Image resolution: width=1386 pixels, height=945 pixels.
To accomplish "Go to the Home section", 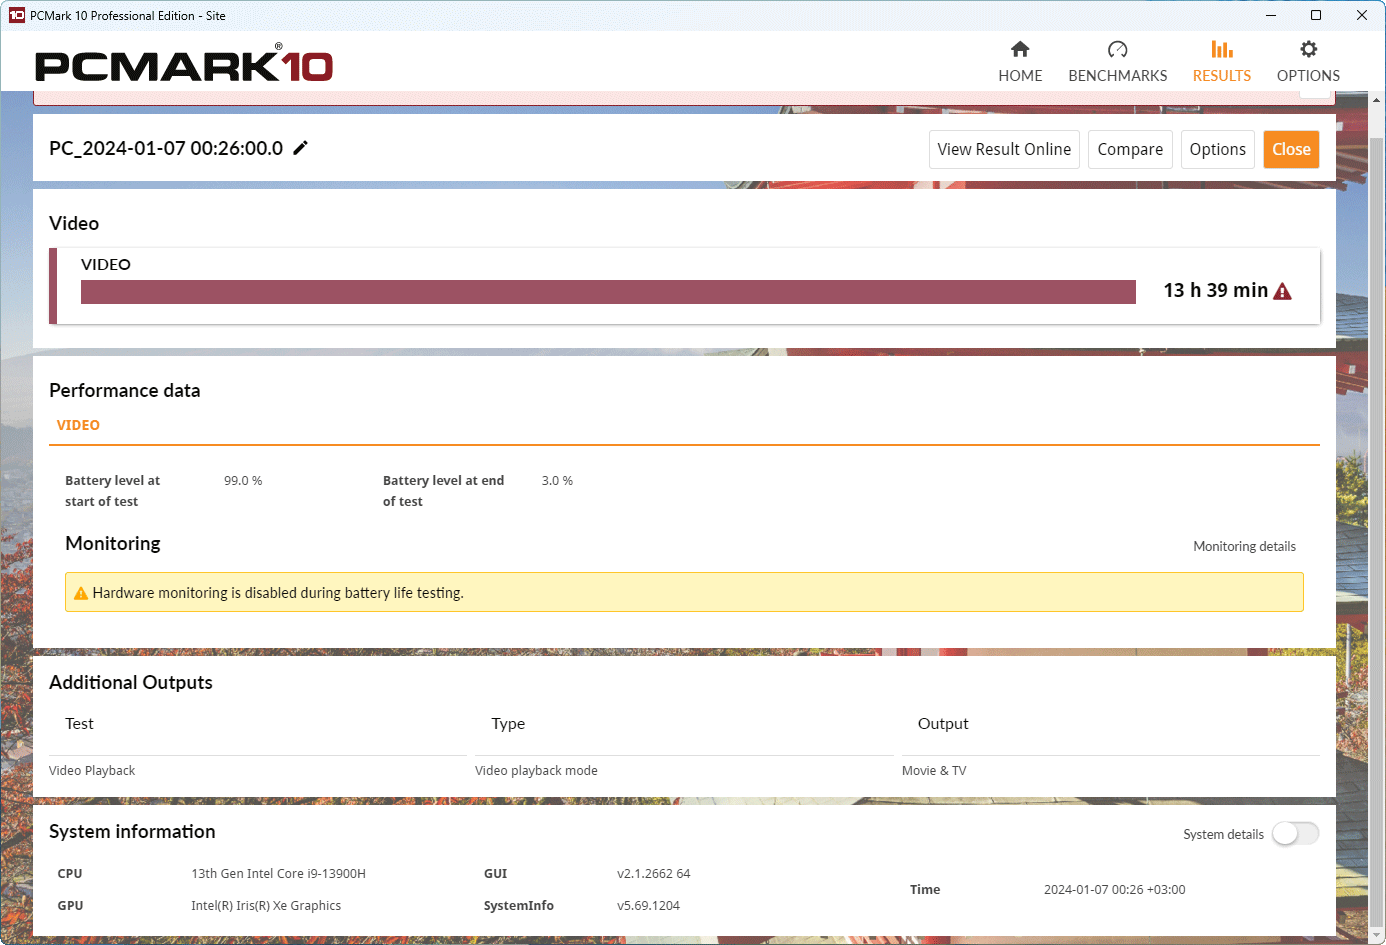I will pos(1020,62).
